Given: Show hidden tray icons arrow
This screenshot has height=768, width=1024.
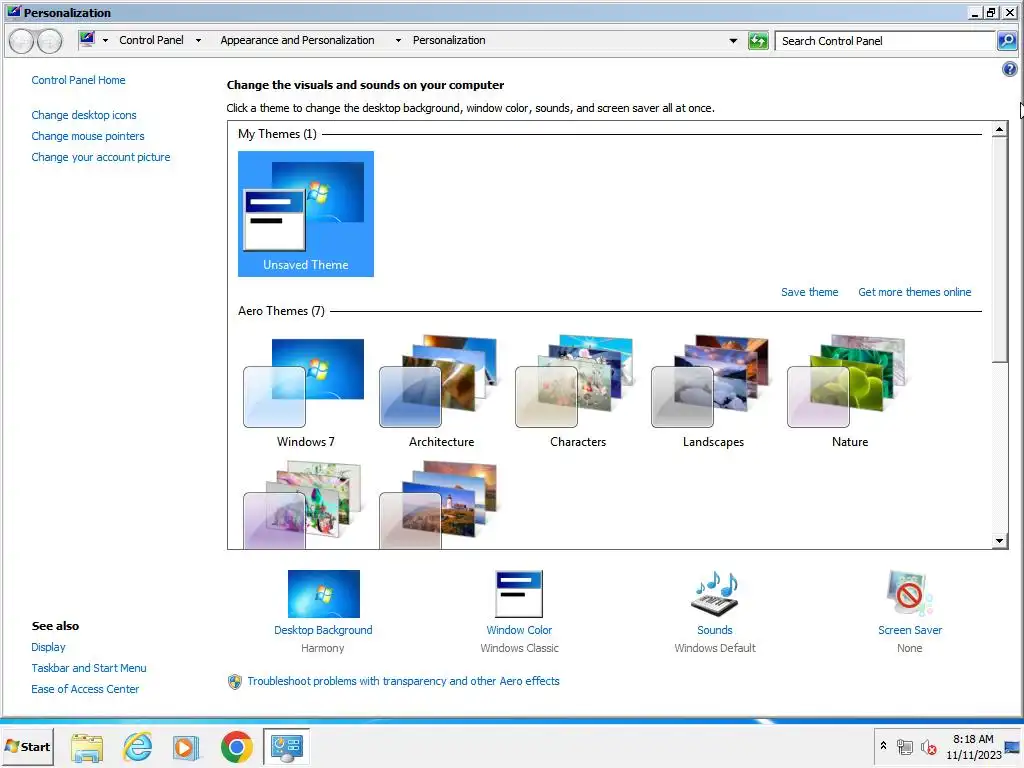Looking at the screenshot, I should click(x=883, y=746).
